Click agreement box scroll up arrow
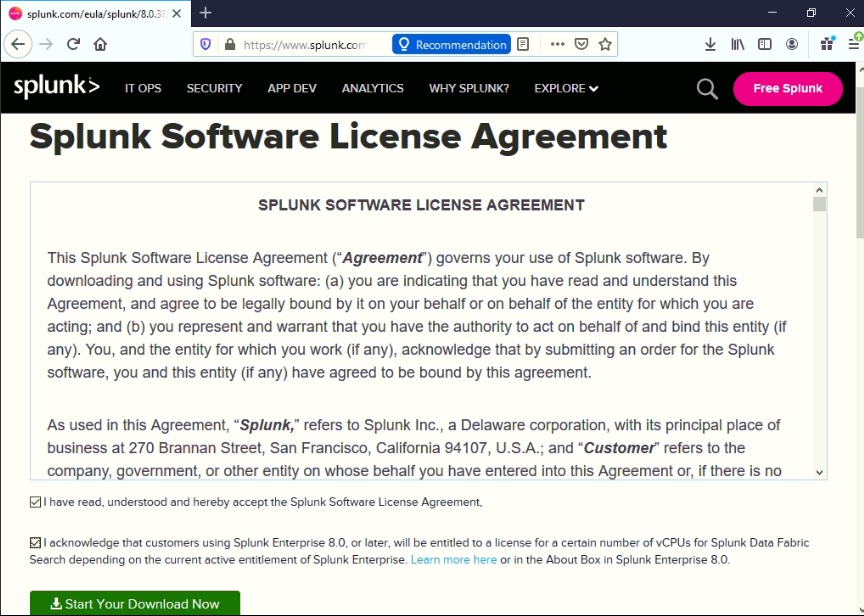 tap(819, 190)
